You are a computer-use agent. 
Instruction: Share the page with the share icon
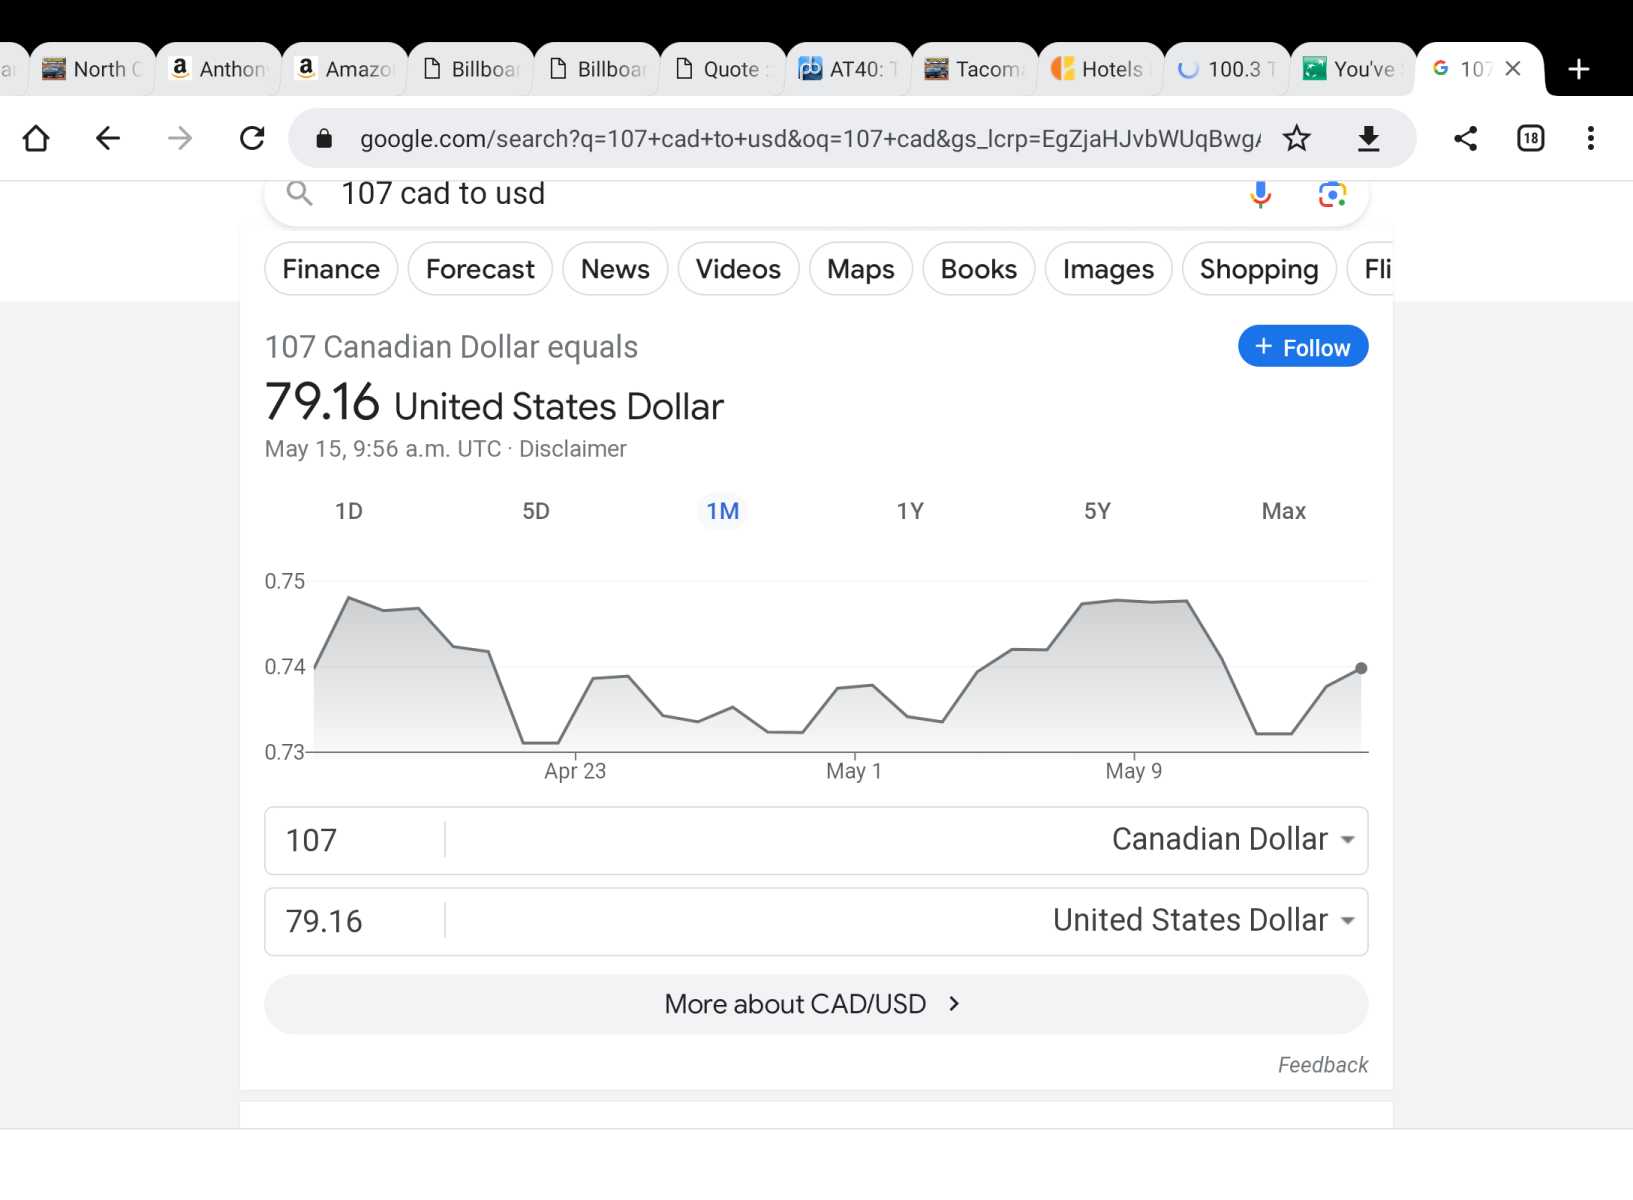(x=1465, y=138)
